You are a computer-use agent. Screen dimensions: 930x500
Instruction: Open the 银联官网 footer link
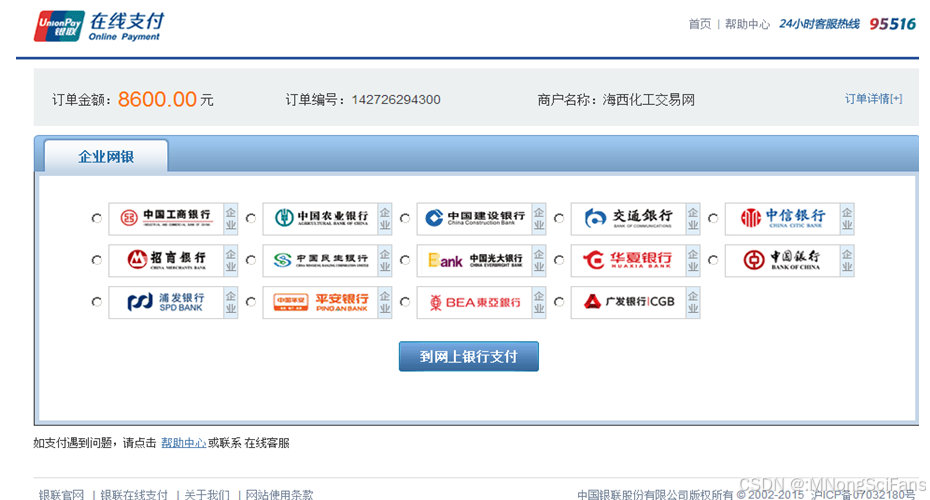pyautogui.click(x=62, y=494)
